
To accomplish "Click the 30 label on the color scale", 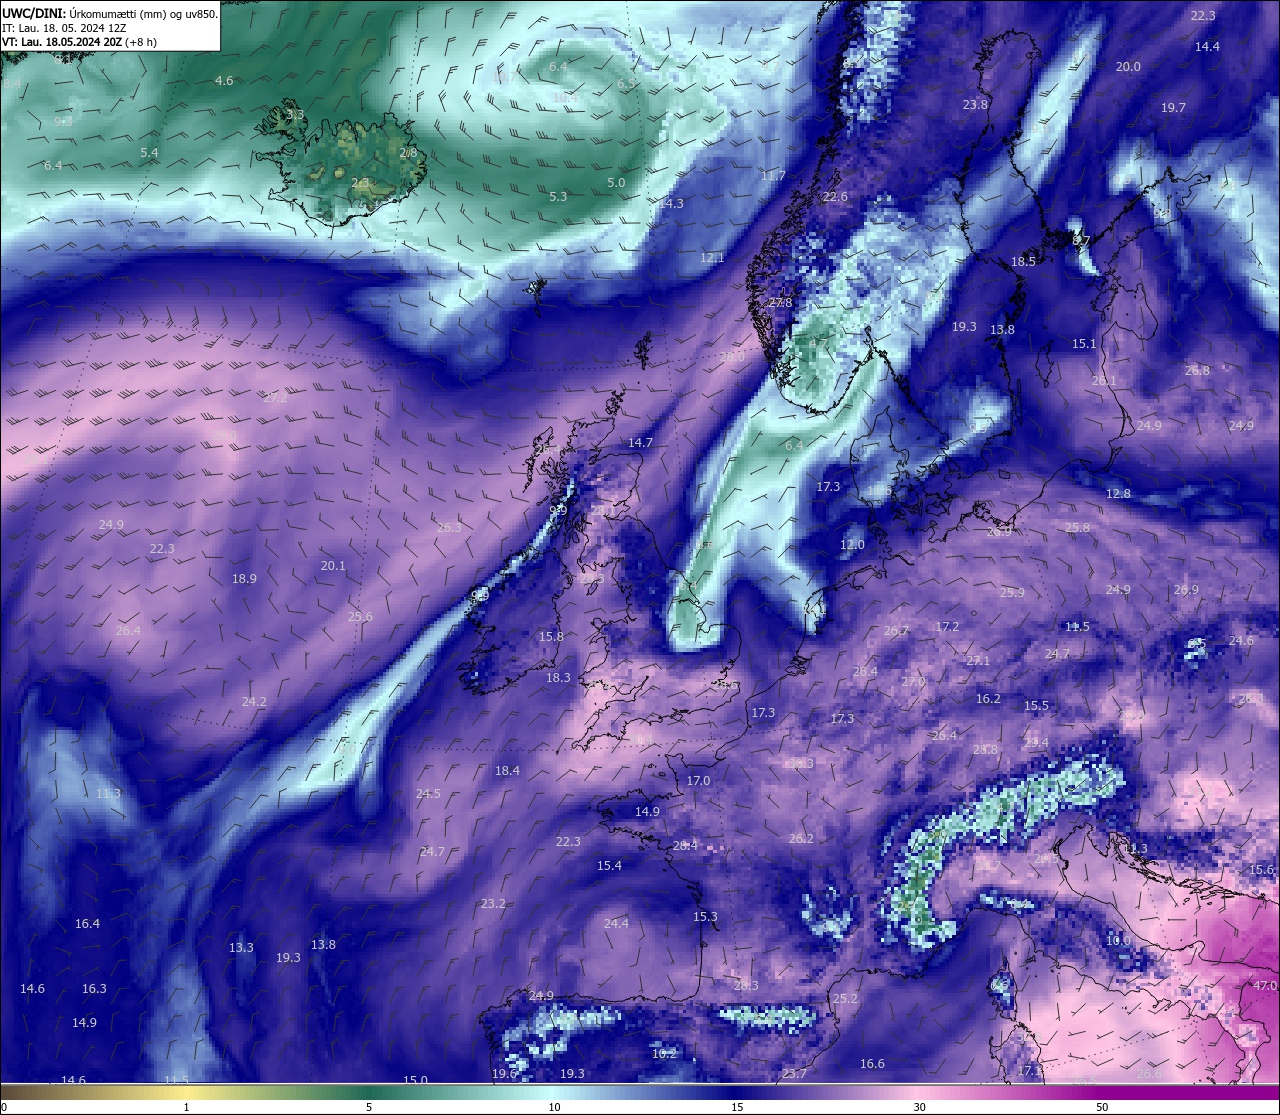I will (919, 1107).
